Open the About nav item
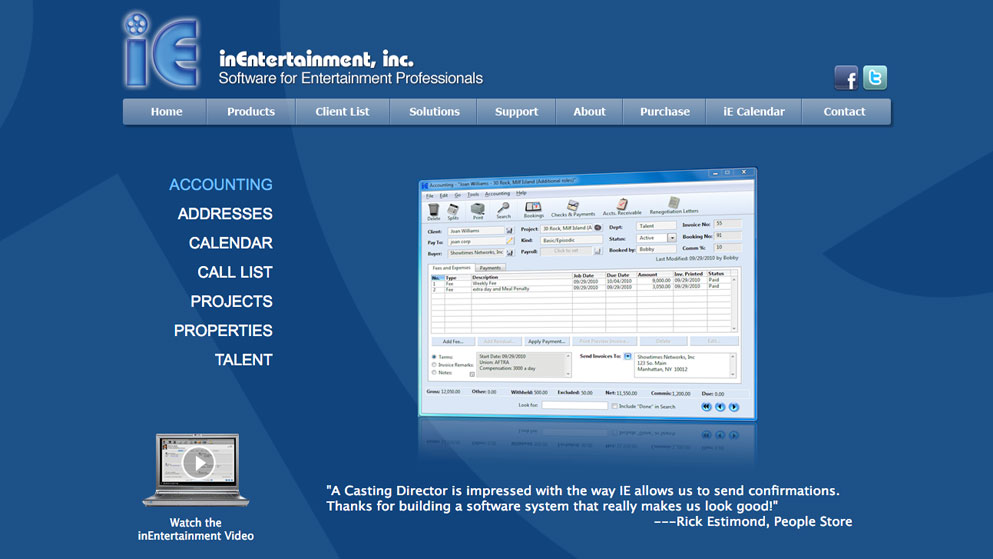993x559 pixels. pos(589,111)
